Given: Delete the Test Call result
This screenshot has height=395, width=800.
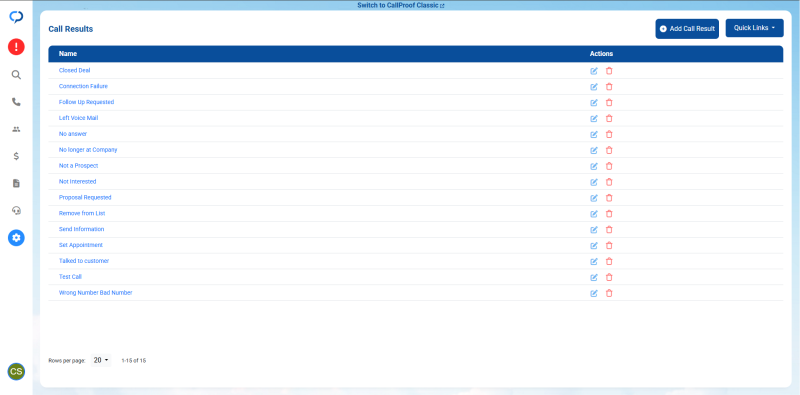Looking at the screenshot, I should pyautogui.click(x=609, y=277).
